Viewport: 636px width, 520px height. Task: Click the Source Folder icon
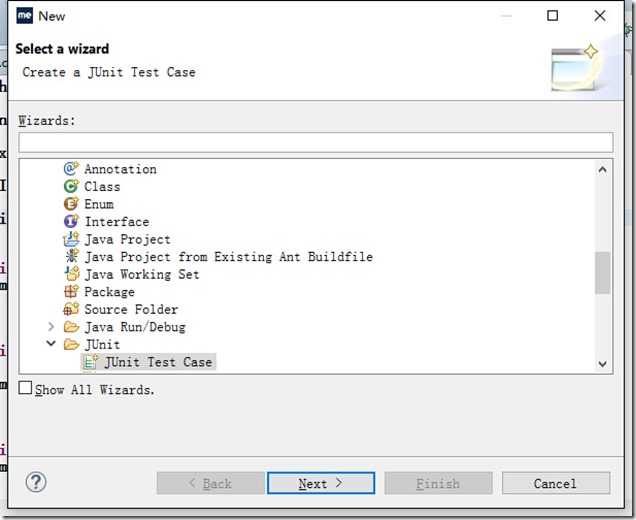(x=71, y=309)
